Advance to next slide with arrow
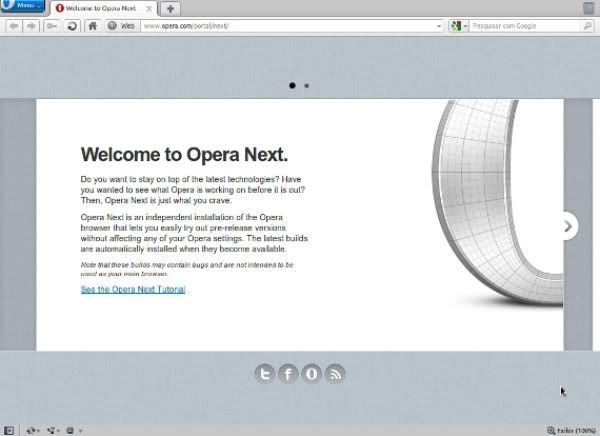Screen dimensions: 600x436 [569, 226]
